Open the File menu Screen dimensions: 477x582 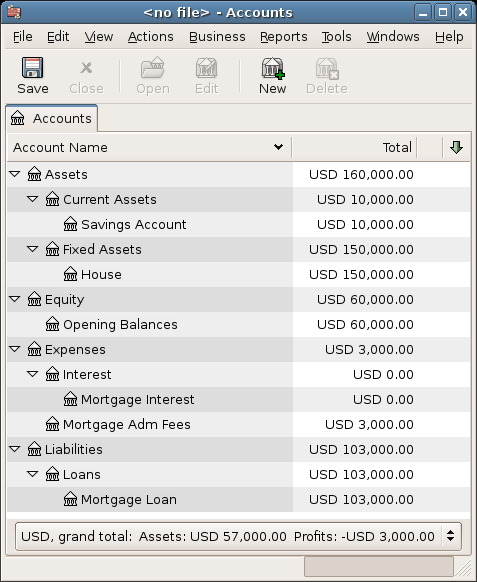click(23, 37)
